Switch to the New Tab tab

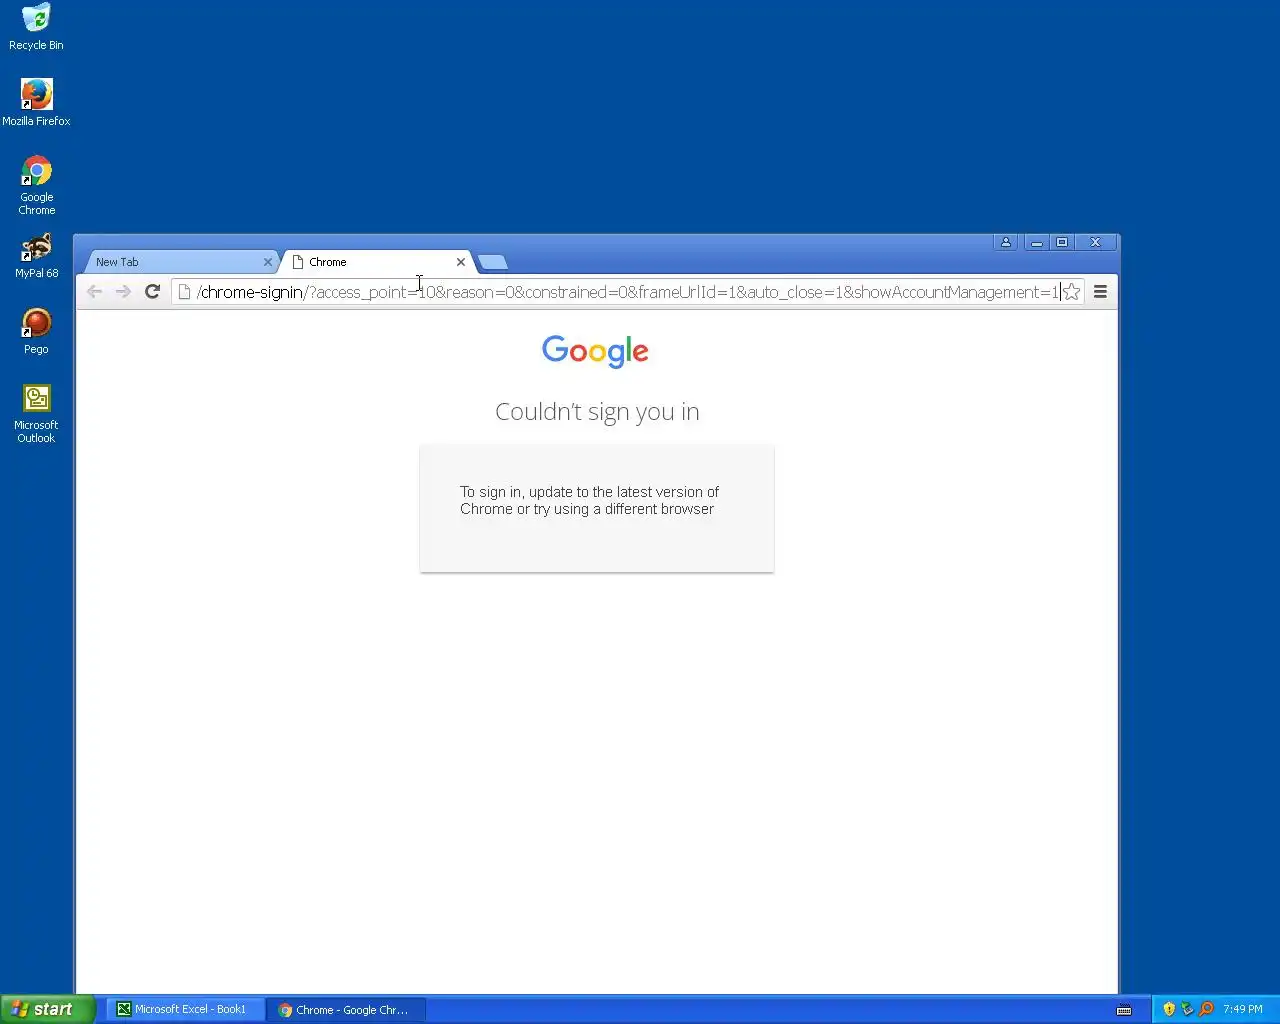[178, 262]
